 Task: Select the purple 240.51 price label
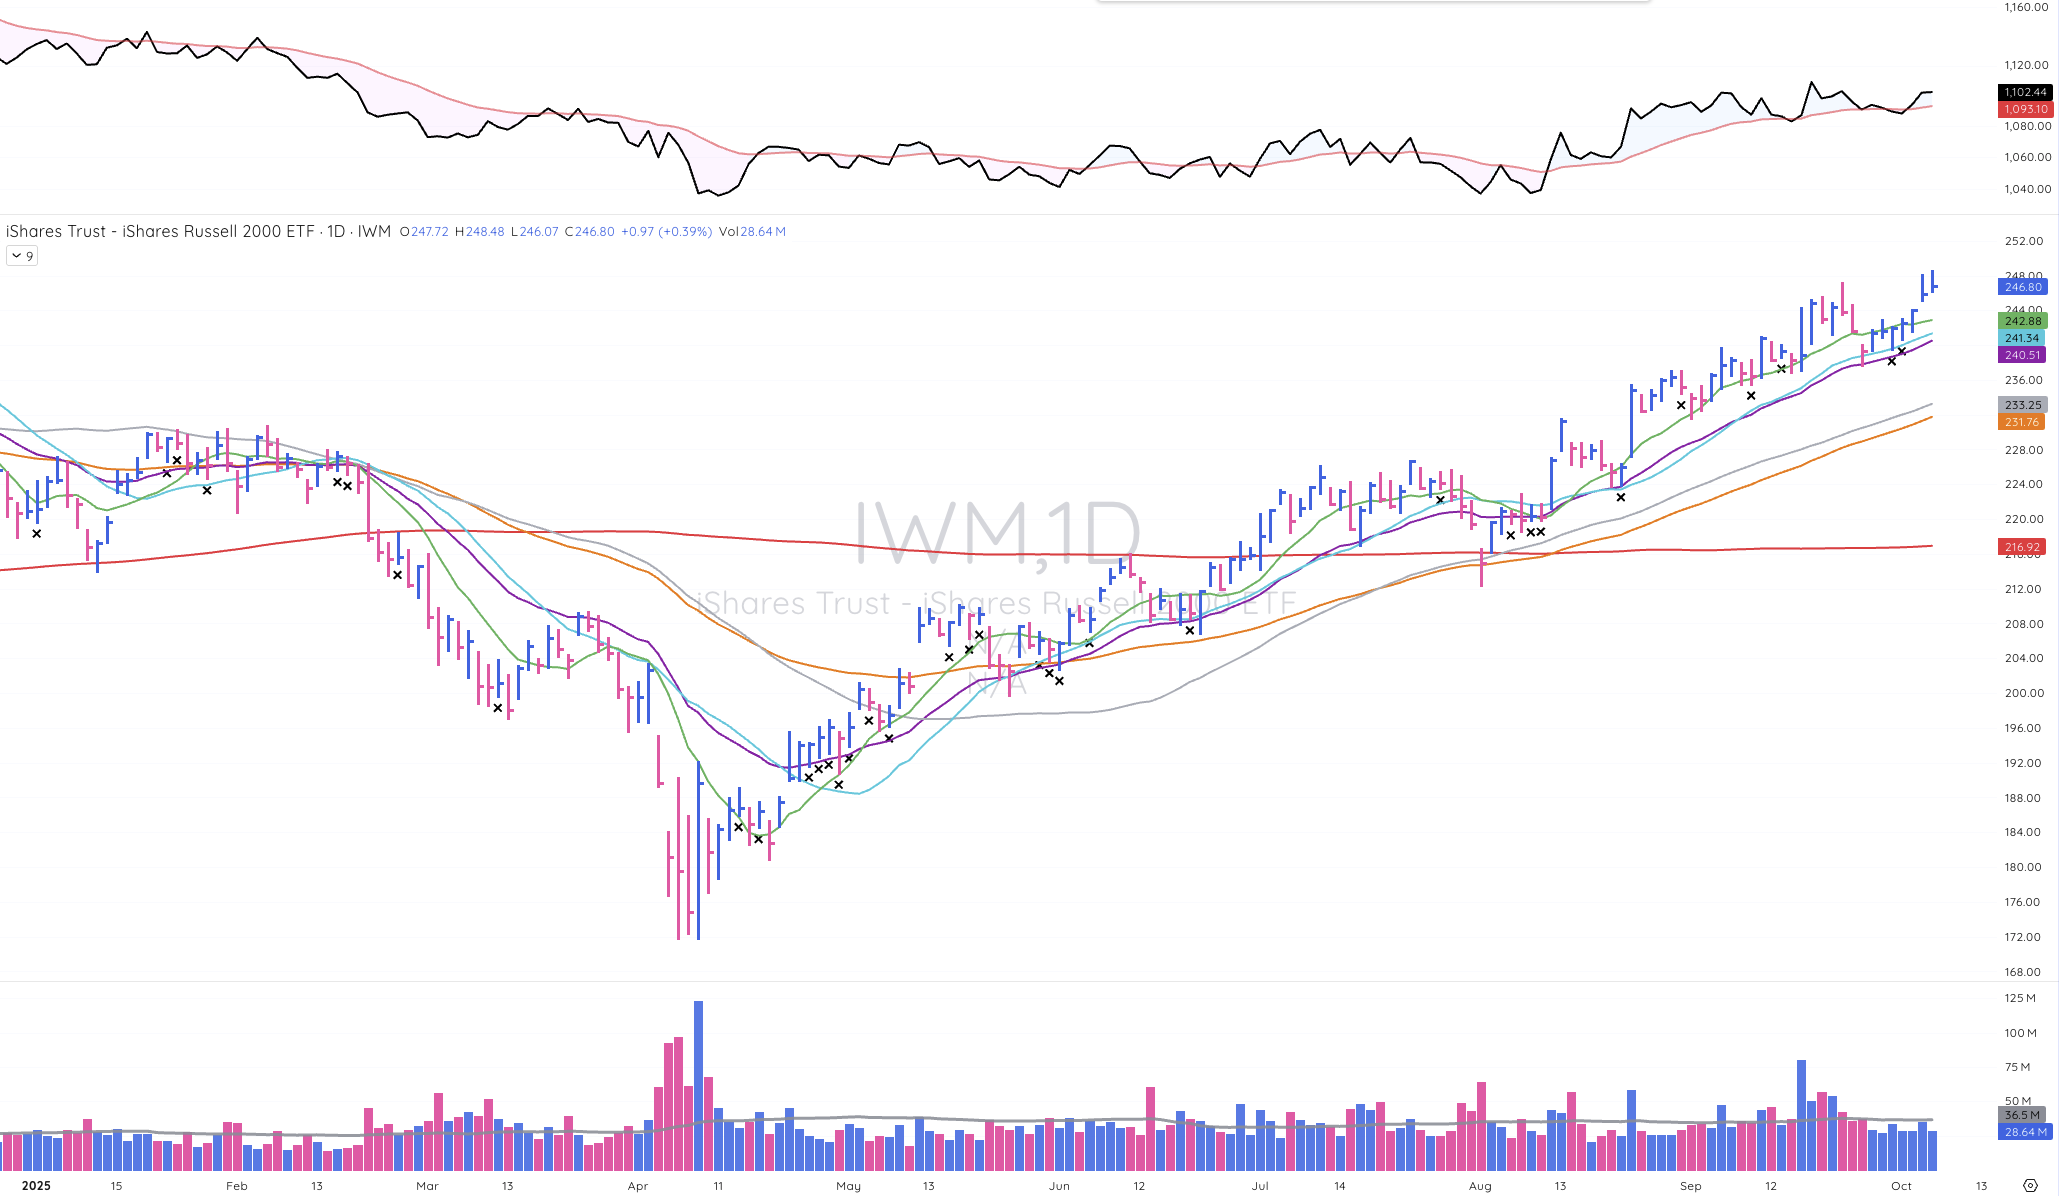[x=2022, y=355]
